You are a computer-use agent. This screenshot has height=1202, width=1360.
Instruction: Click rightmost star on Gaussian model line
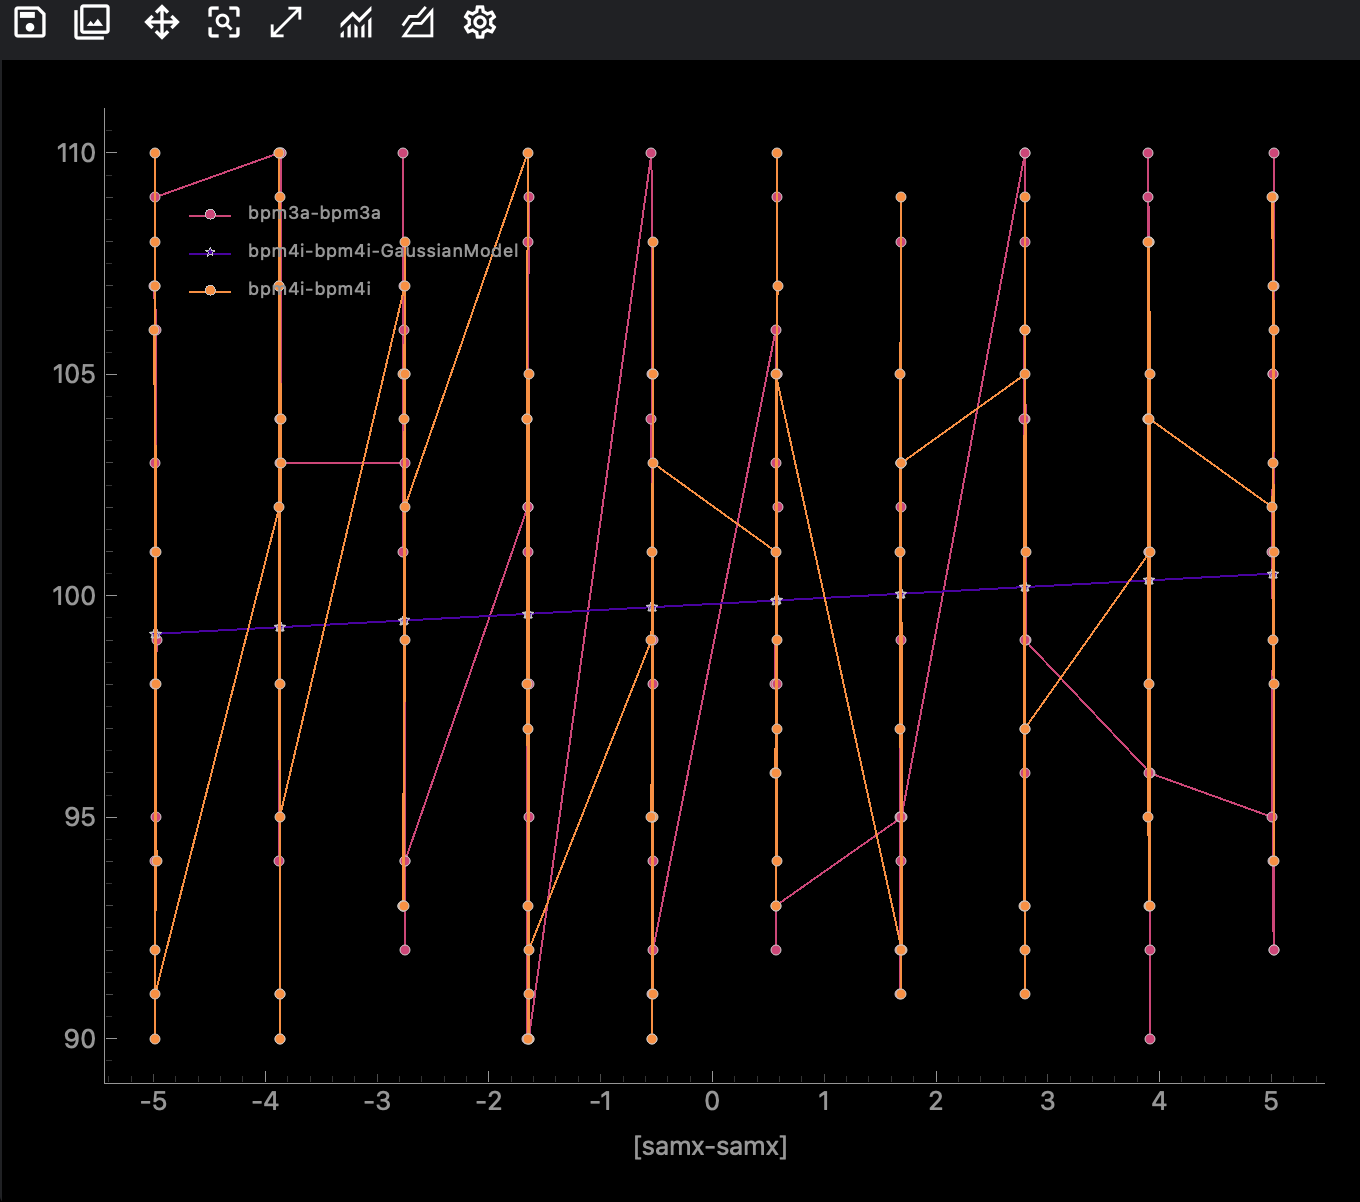click(x=1273, y=574)
